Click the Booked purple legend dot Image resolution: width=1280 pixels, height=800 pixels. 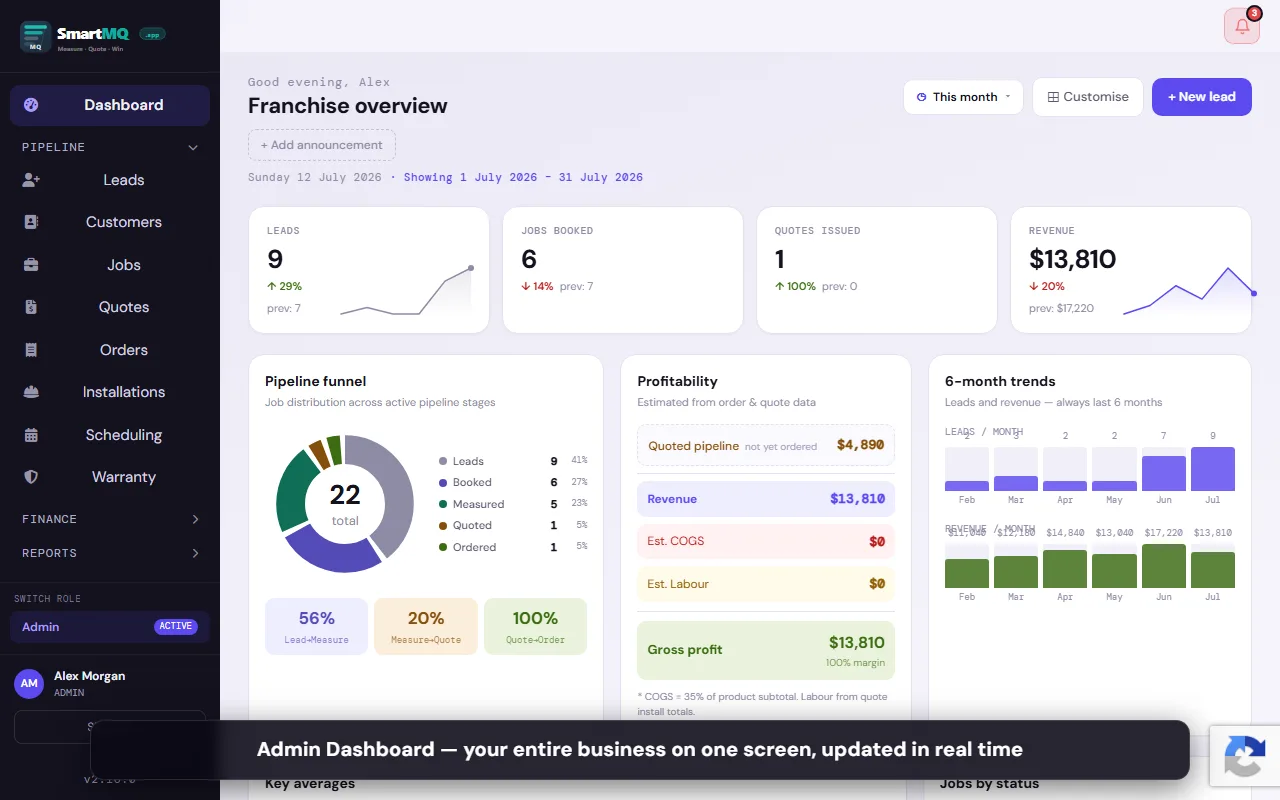443,482
